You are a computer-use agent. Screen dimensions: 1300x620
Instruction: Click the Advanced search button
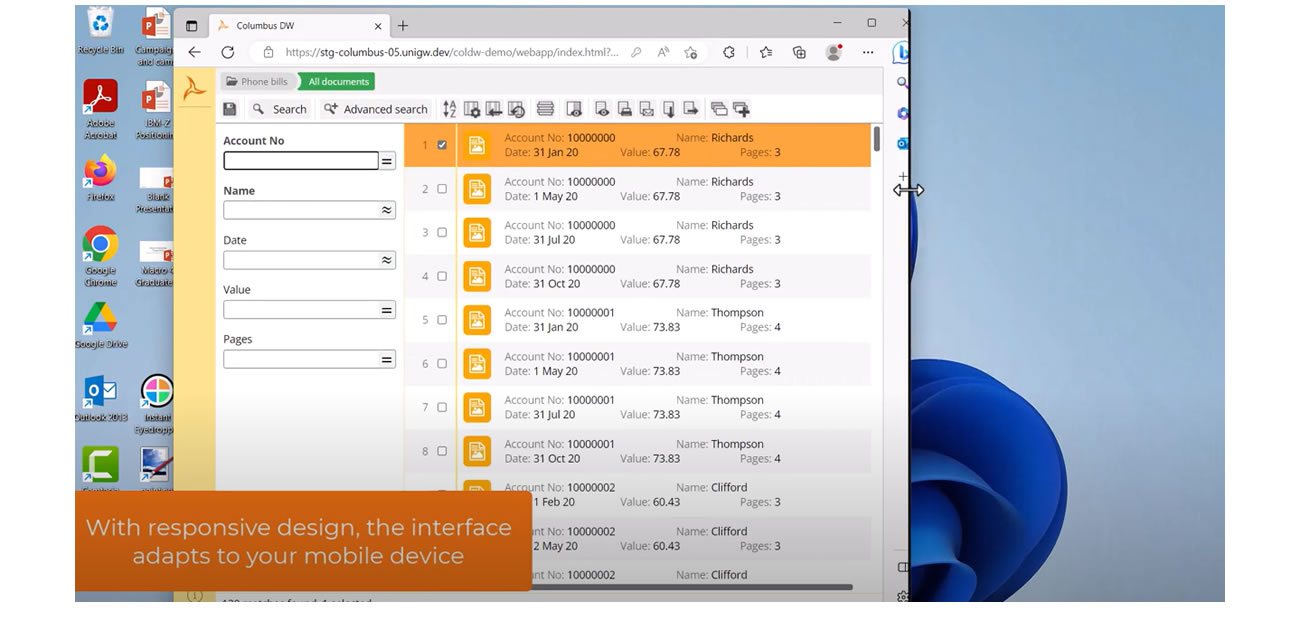[x=375, y=108]
